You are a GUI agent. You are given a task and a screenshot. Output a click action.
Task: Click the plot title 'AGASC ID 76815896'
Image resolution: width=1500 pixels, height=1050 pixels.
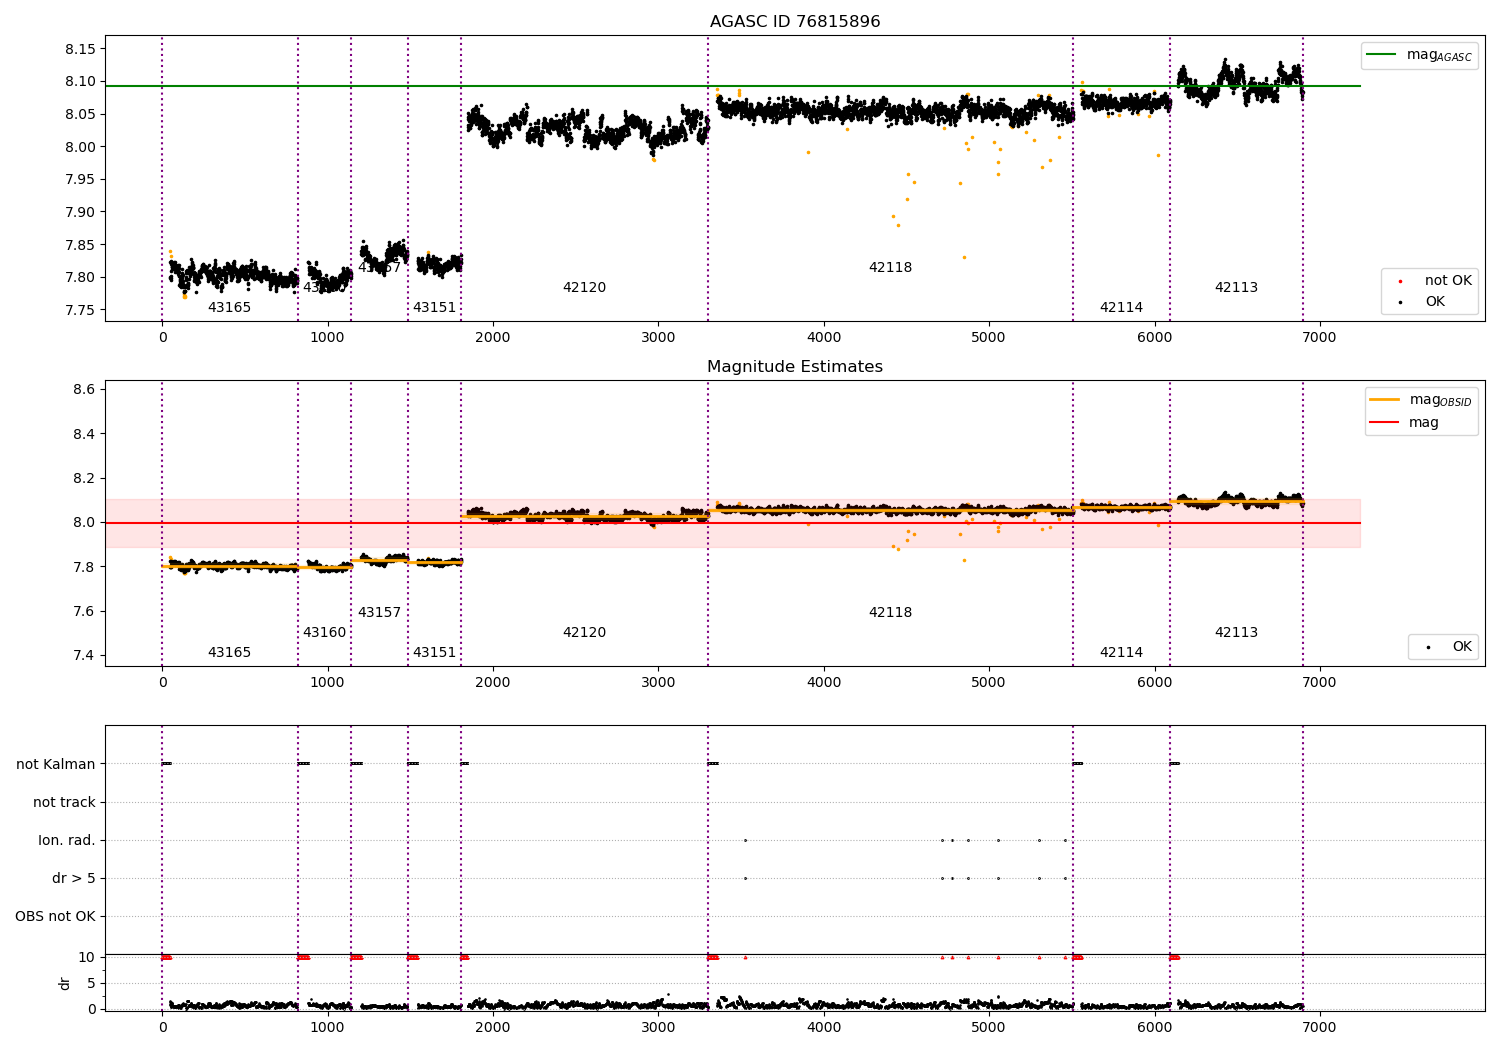click(x=795, y=21)
